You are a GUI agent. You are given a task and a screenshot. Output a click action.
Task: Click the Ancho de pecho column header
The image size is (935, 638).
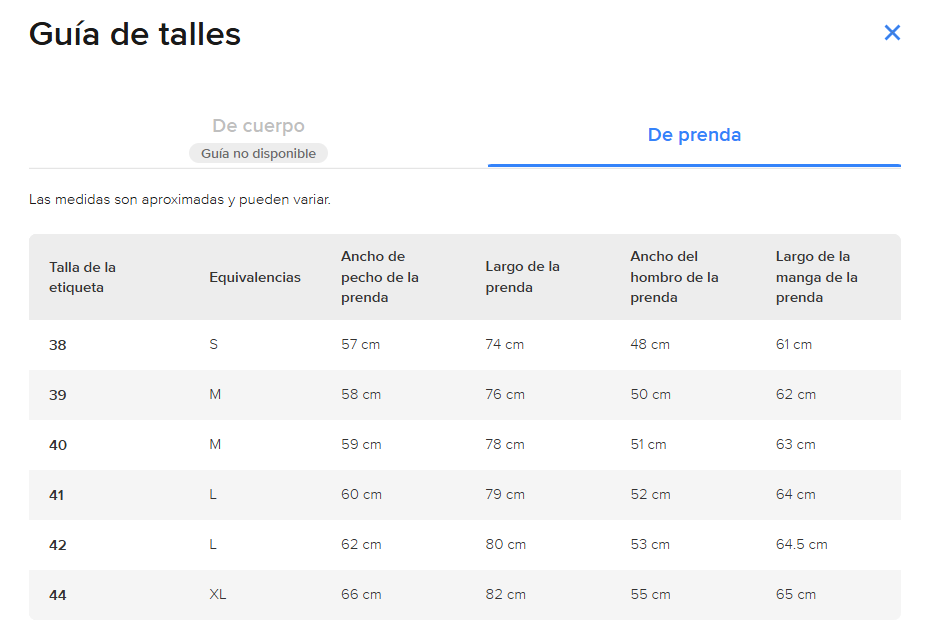(380, 277)
